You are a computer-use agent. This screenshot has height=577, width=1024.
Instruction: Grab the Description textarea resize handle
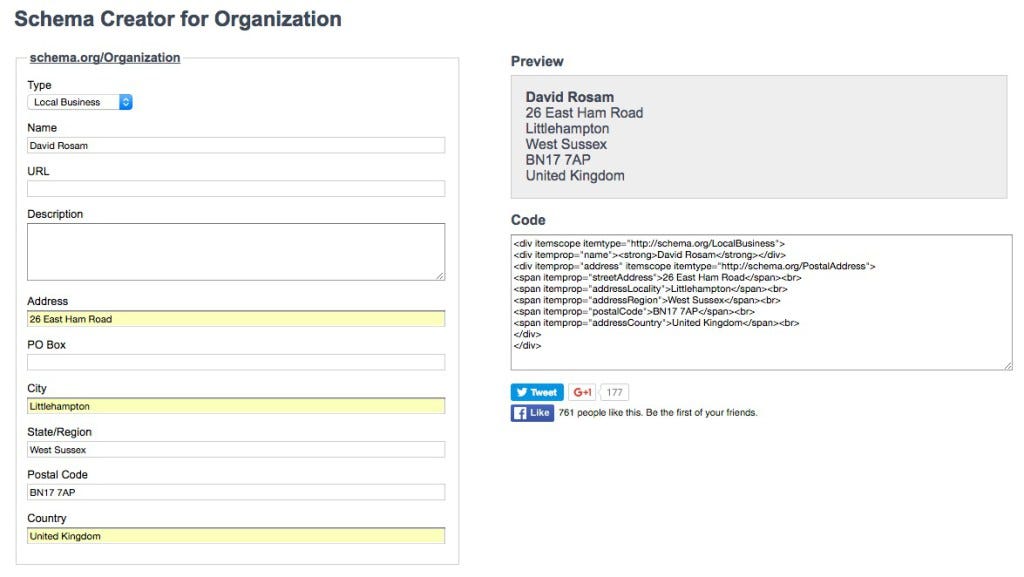(440, 276)
